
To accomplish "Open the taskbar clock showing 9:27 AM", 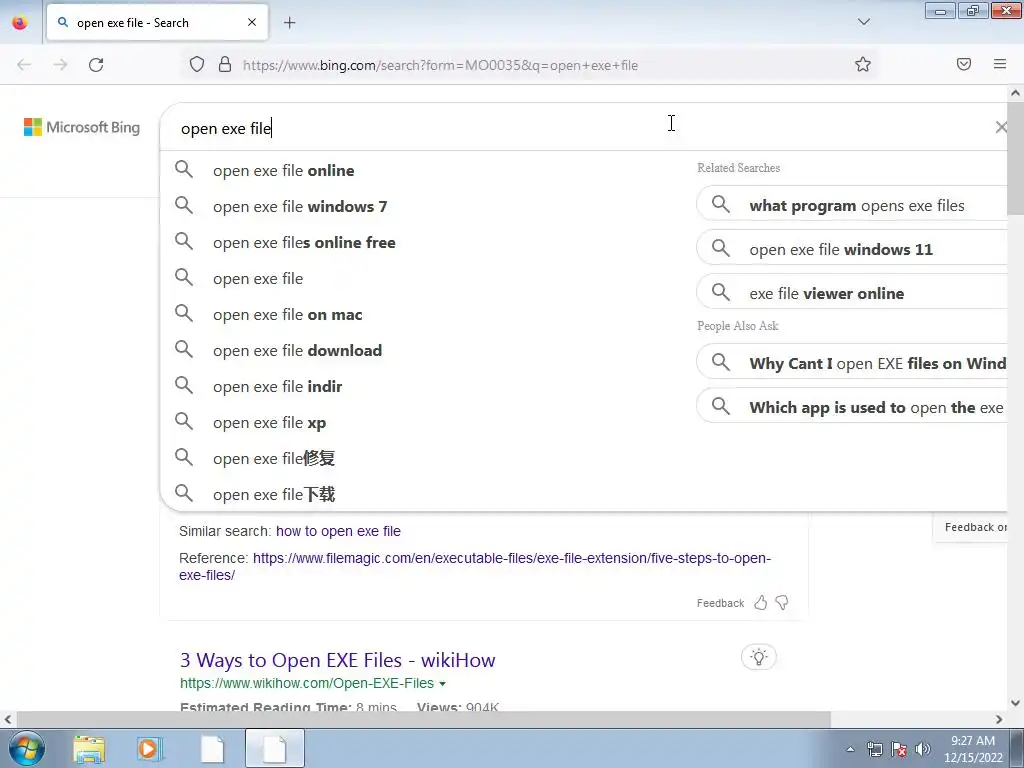I will click(973, 749).
